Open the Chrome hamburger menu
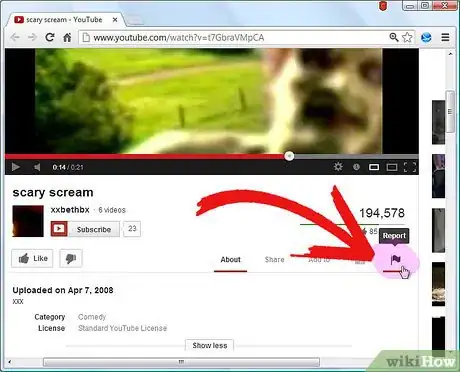This screenshot has width=460, height=372. 445,37
